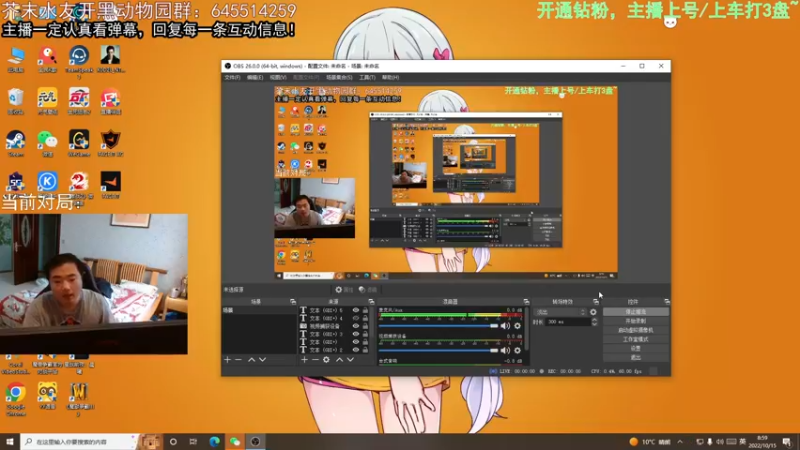The width and height of the screenshot is (800, 450).
Task: Open the 文件(F) File menu in OBS
Action: click(232, 78)
